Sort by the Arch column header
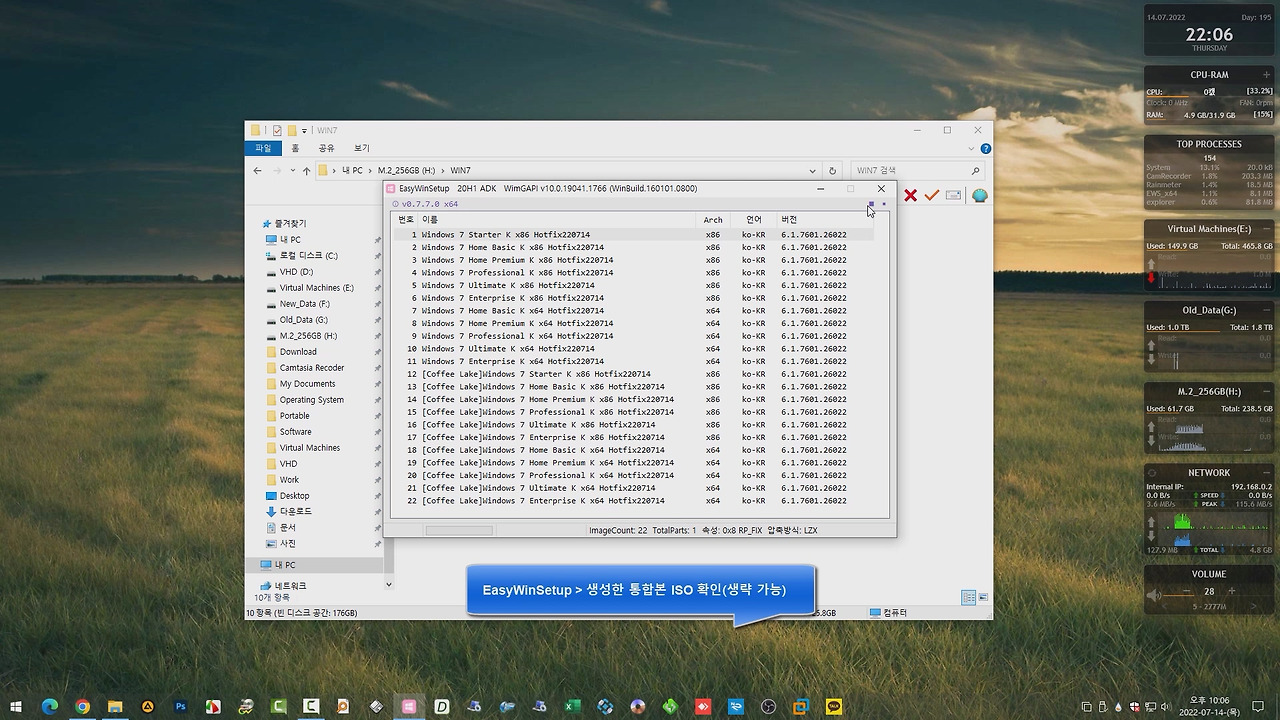This screenshot has width=1280, height=720. click(713, 219)
